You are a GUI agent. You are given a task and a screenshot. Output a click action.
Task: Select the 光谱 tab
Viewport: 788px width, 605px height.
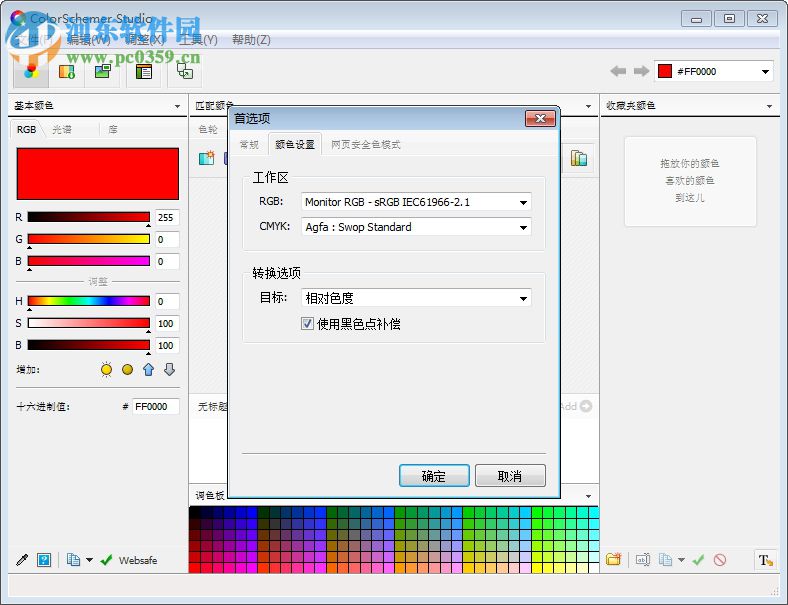62,130
